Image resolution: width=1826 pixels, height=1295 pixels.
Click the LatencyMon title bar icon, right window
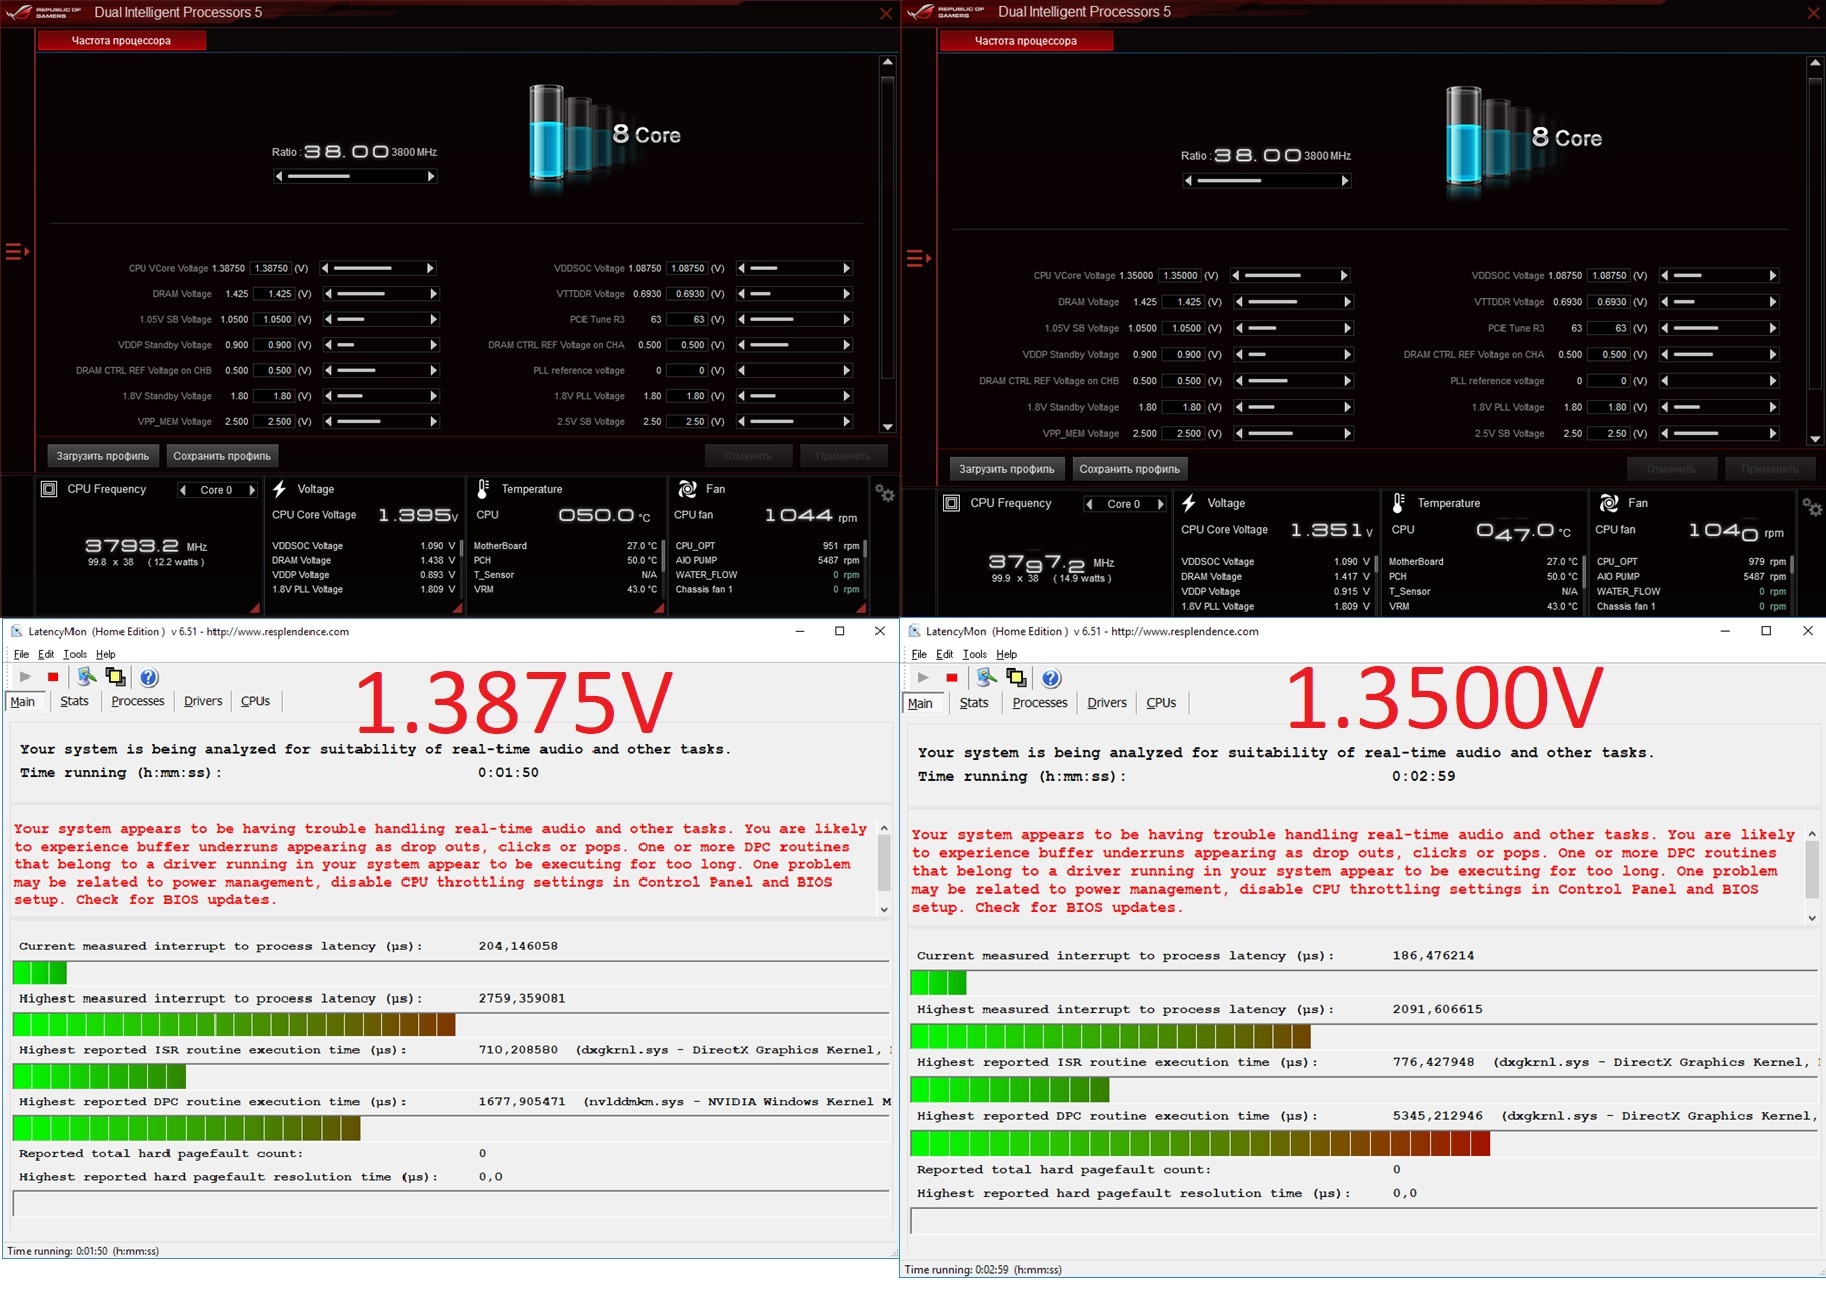pyautogui.click(x=914, y=631)
